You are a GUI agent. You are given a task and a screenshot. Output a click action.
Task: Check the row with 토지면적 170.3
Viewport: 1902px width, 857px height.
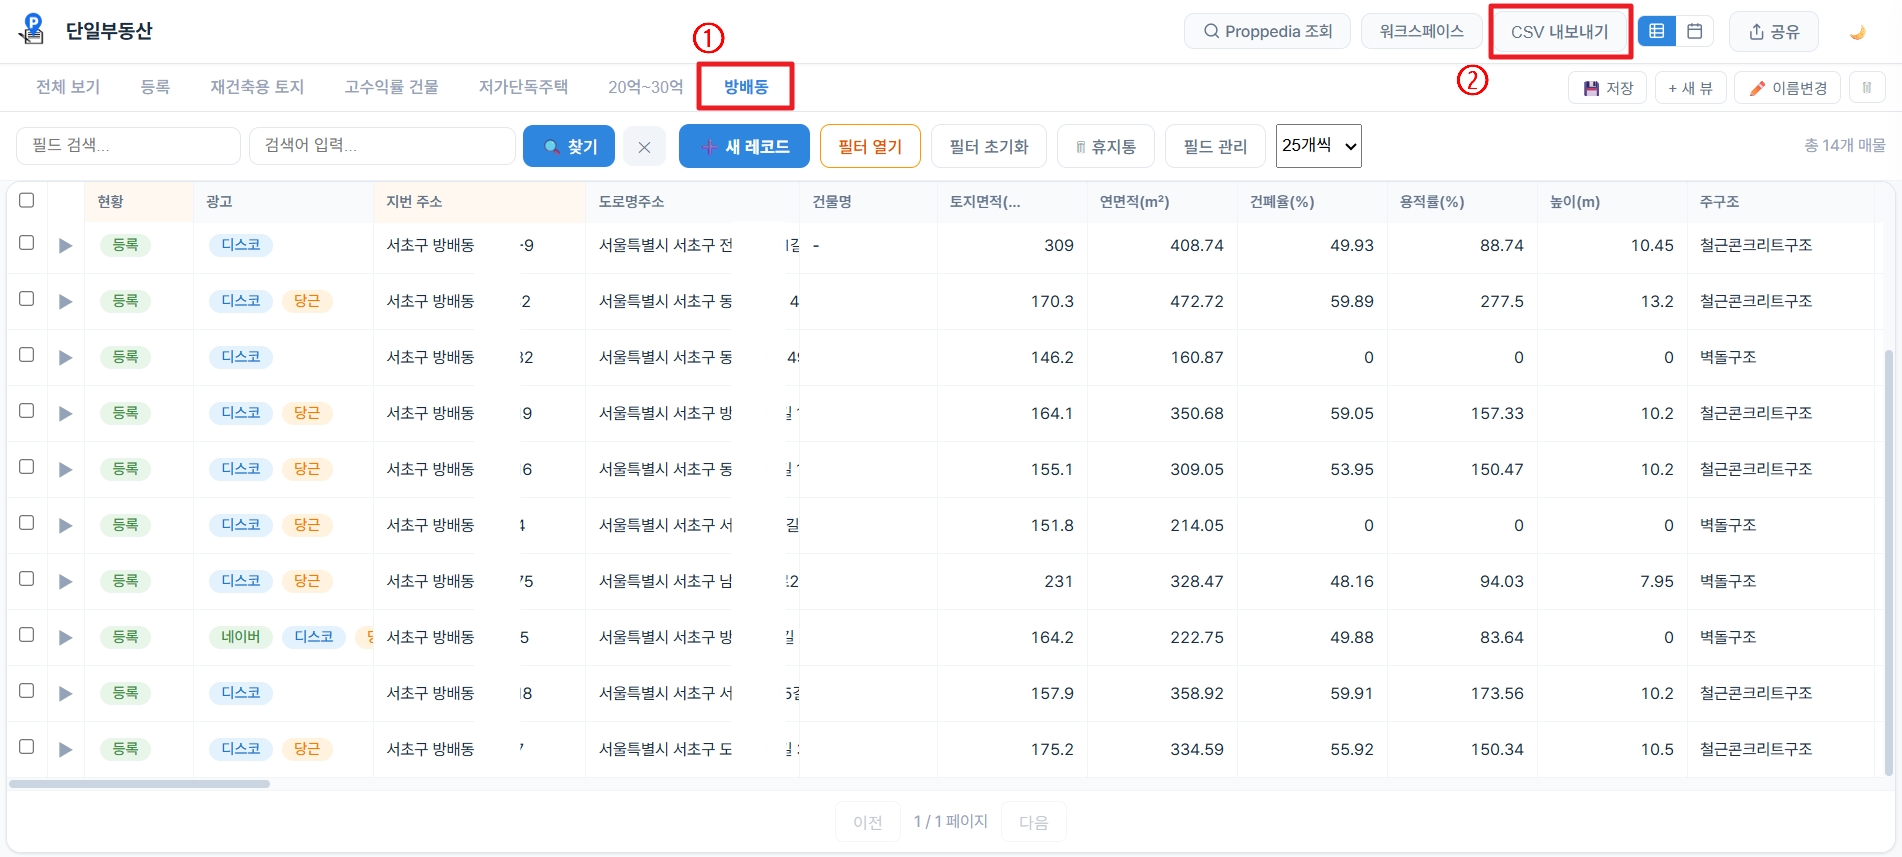27,299
